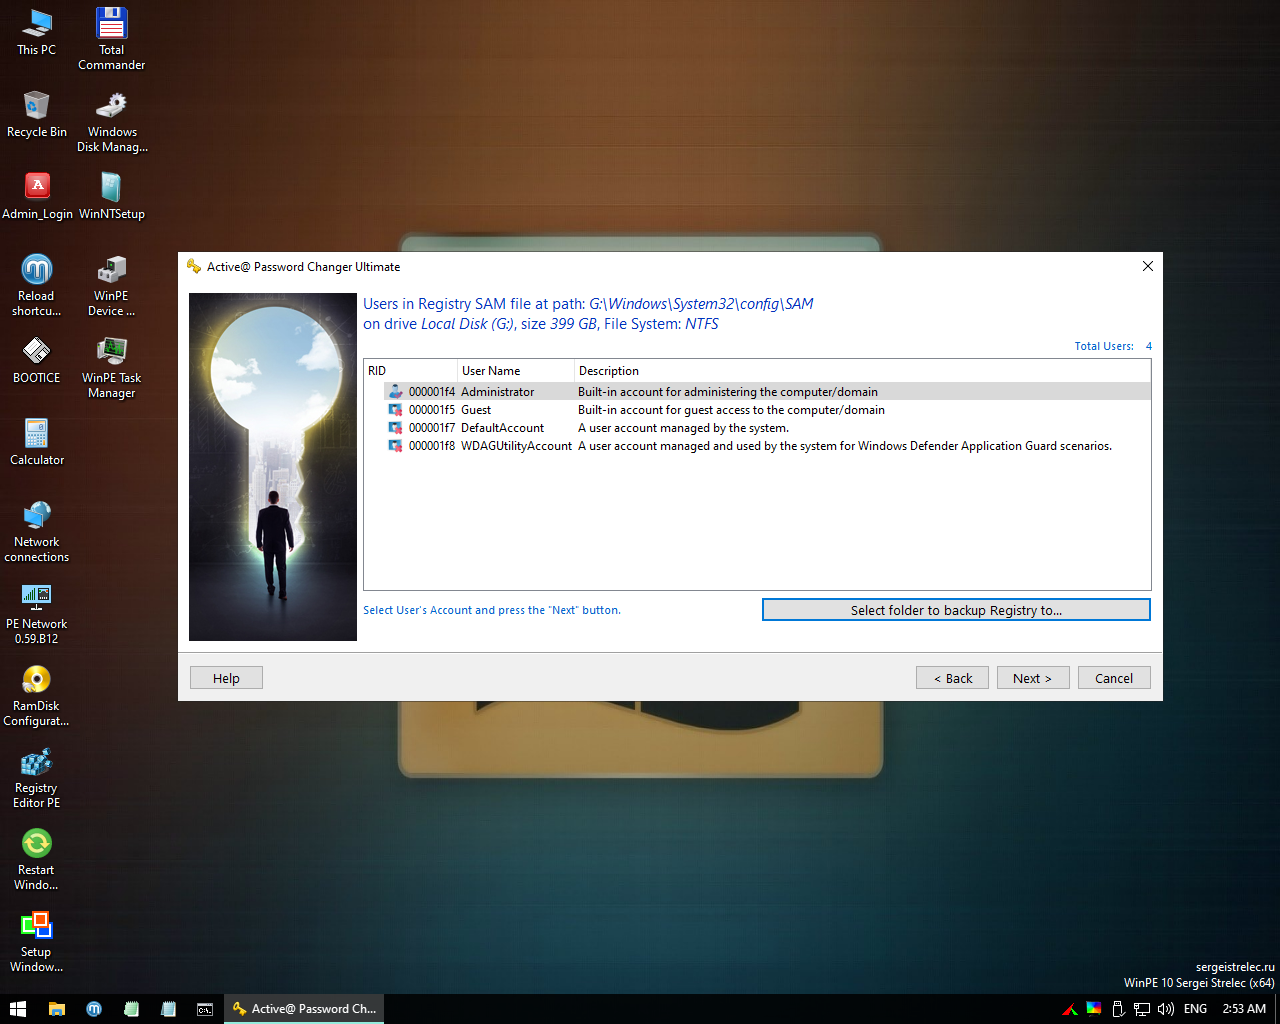Close the Password Changer Ultimate window
Screen dimensions: 1280x1024
click(1148, 266)
